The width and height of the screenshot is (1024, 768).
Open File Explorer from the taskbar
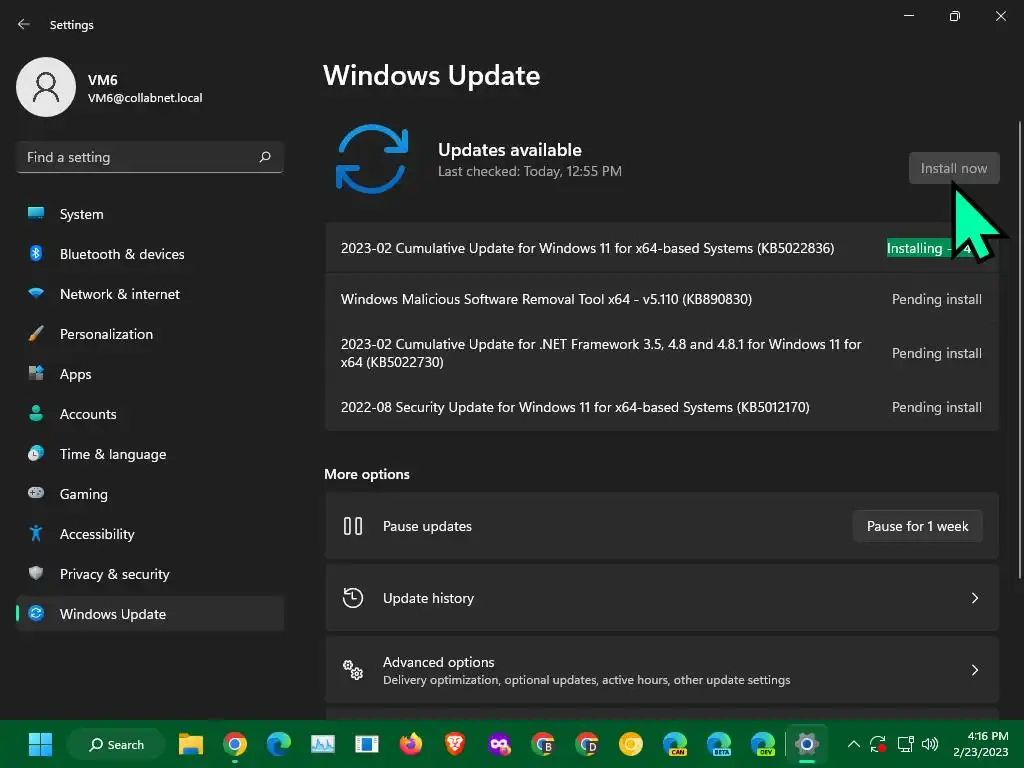(191, 744)
